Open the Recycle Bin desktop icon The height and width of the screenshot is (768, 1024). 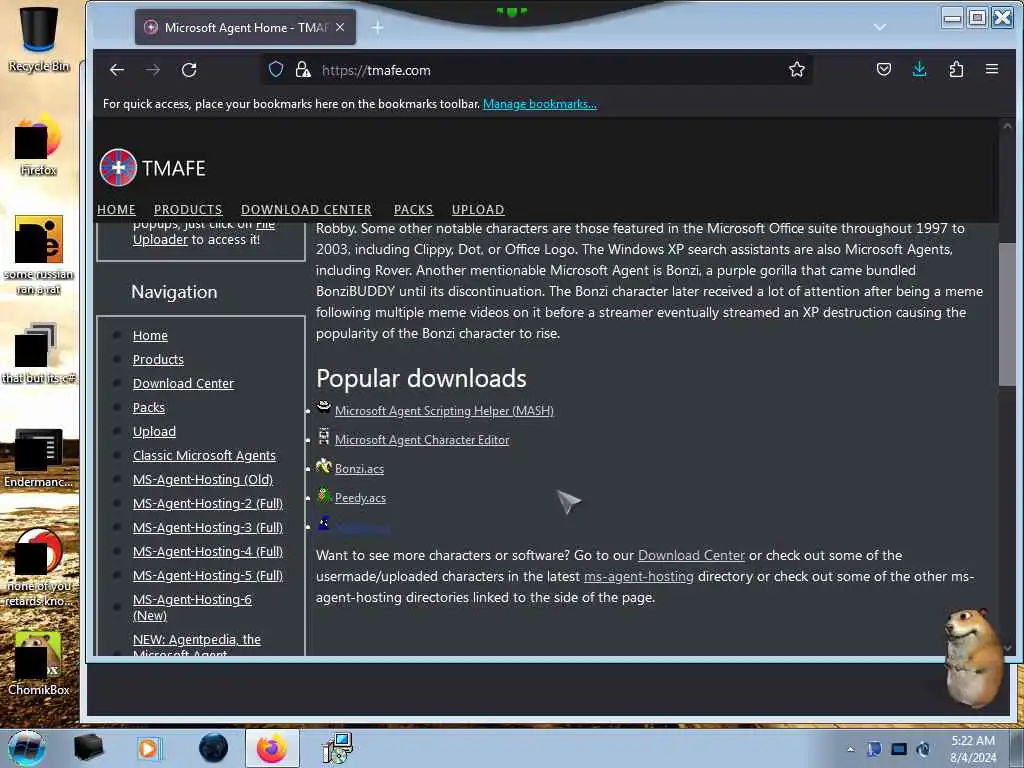coord(39,39)
